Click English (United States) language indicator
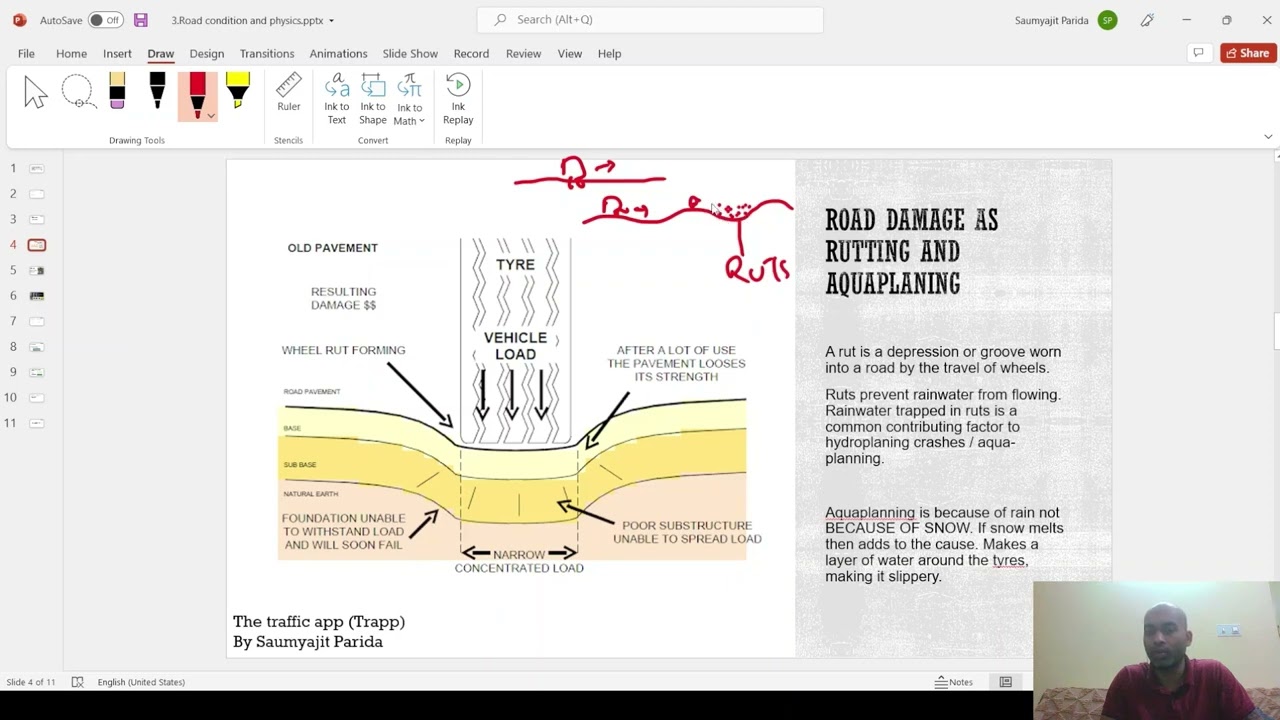The height and width of the screenshot is (720, 1280). coord(141,682)
